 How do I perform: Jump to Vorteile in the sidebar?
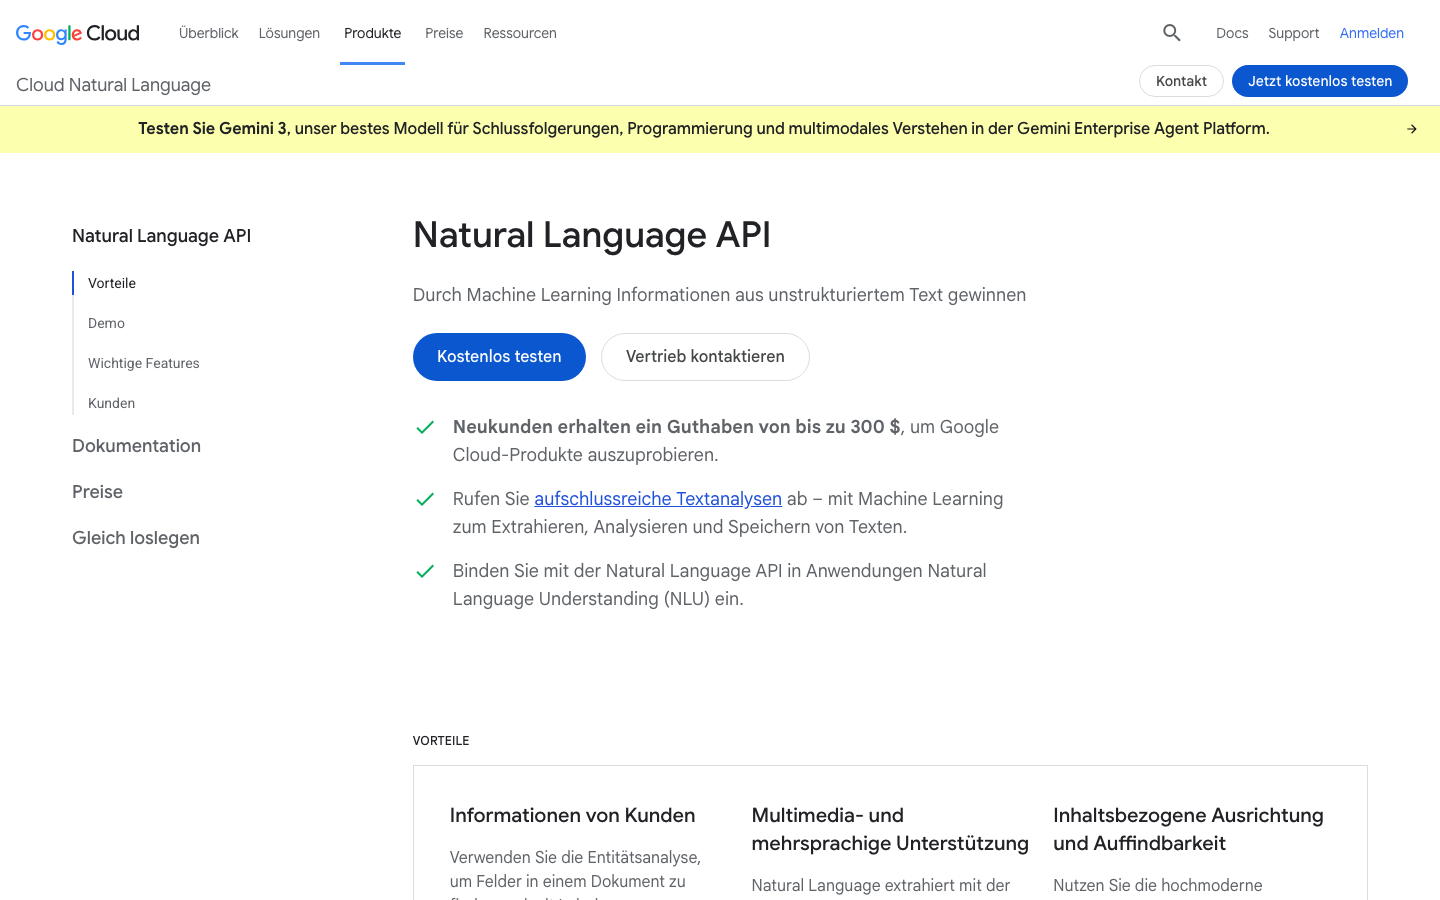point(112,283)
